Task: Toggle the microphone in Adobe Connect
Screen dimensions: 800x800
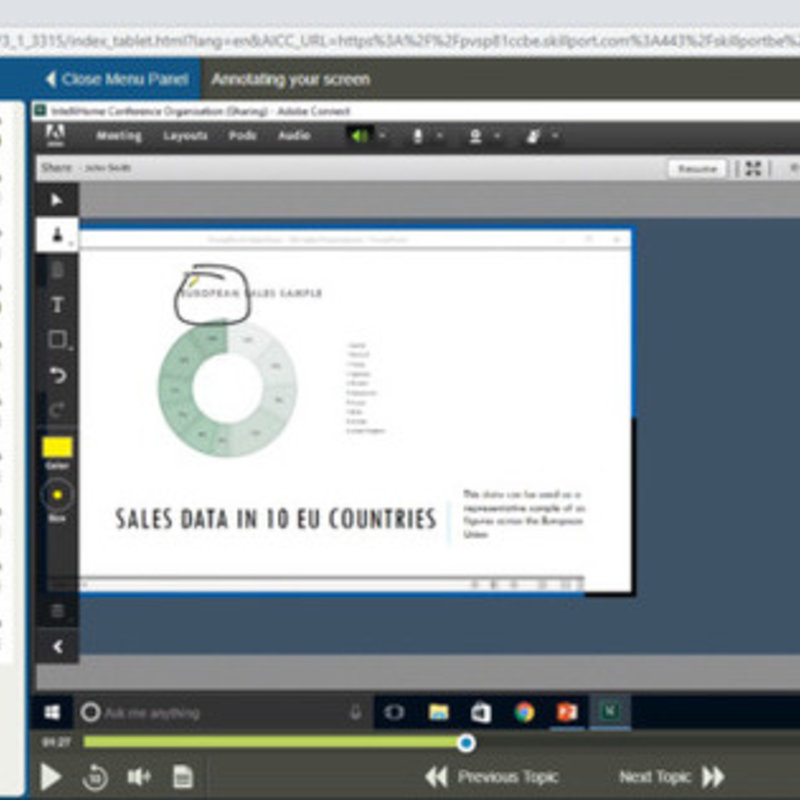Action: pos(418,136)
